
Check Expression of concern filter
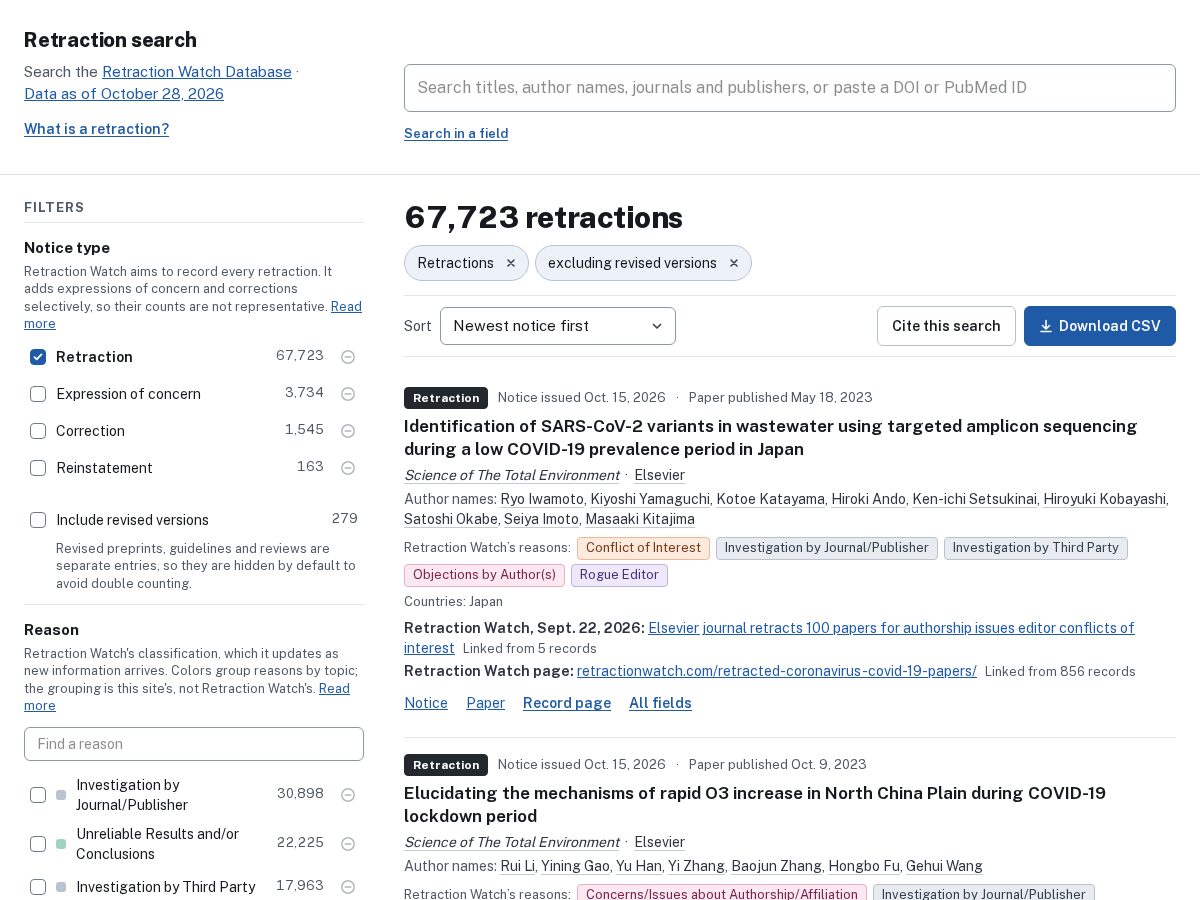(x=38, y=394)
